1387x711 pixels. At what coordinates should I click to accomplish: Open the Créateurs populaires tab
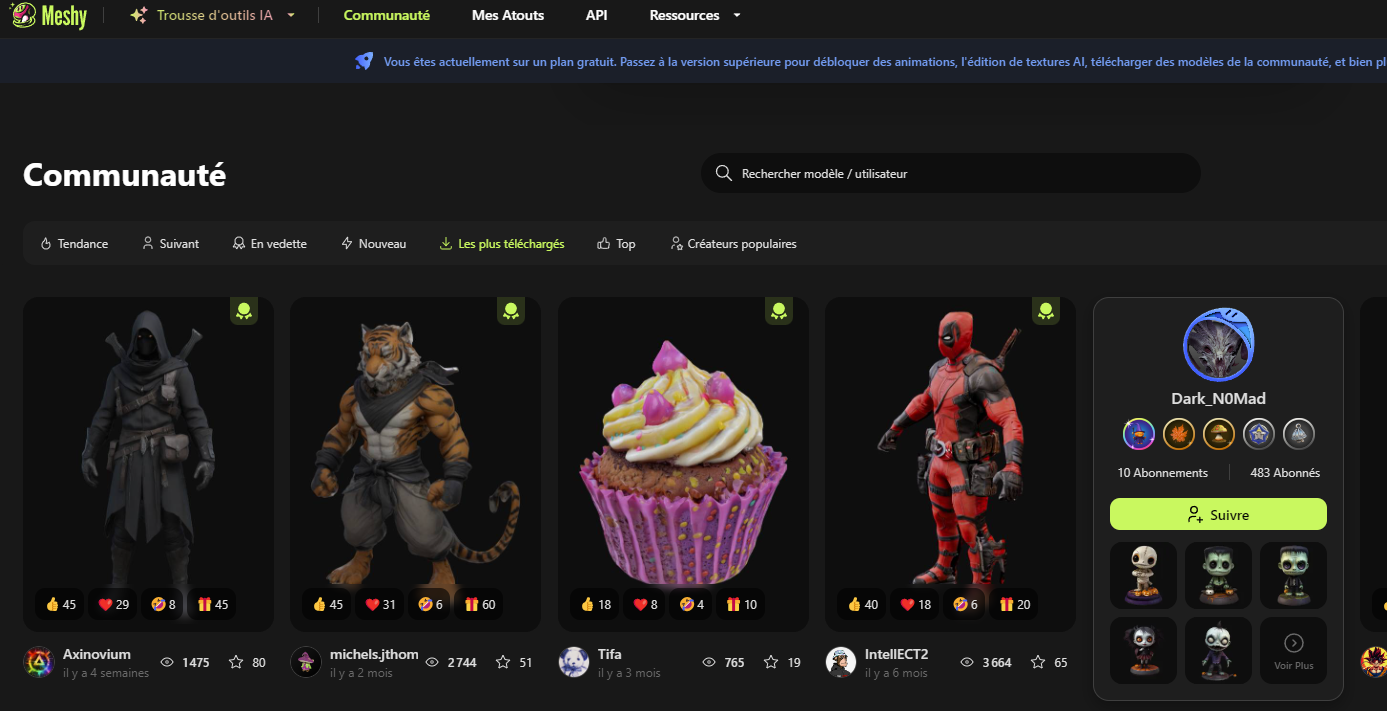tap(733, 243)
